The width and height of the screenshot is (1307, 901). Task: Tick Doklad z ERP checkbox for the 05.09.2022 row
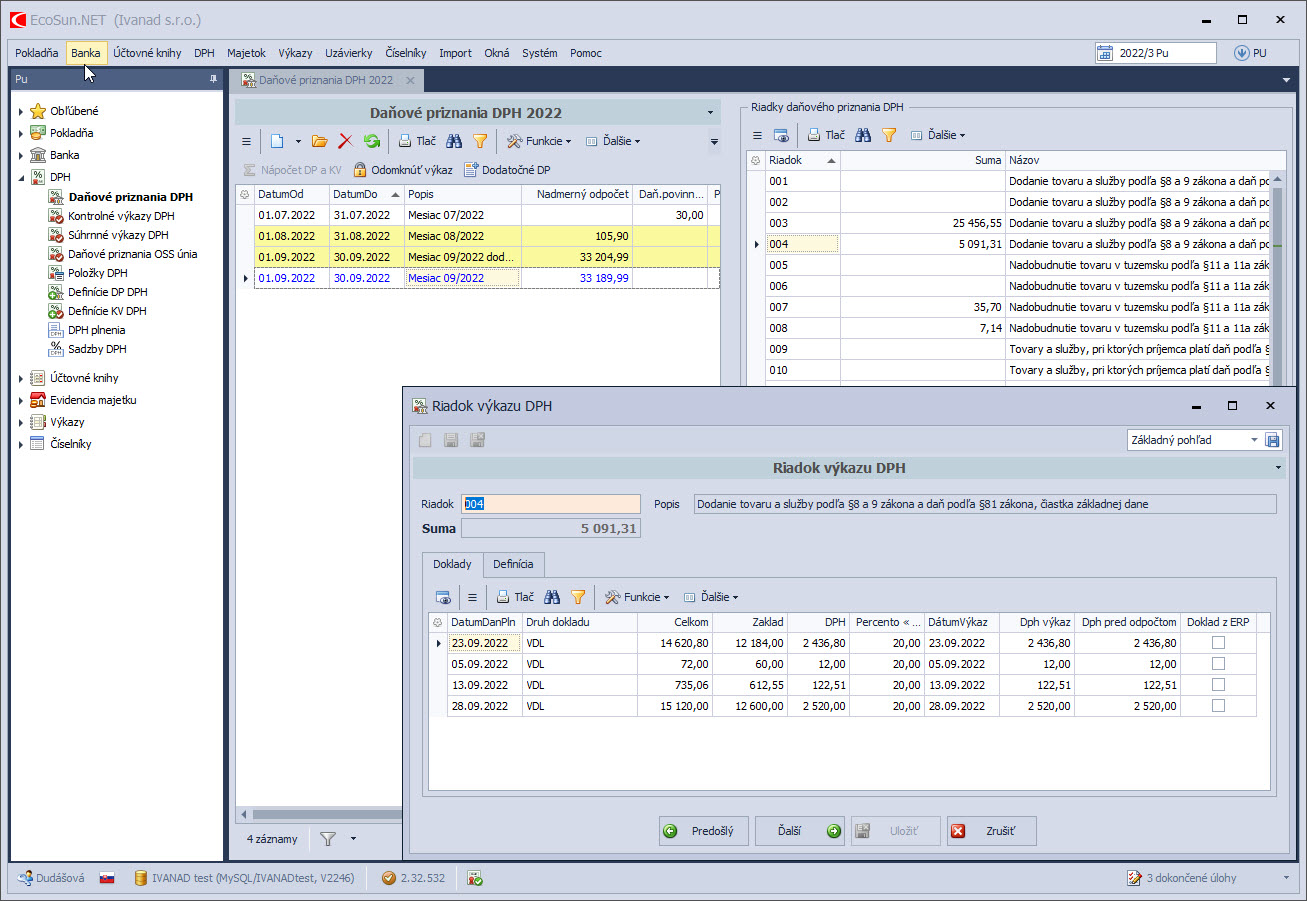click(x=1218, y=664)
